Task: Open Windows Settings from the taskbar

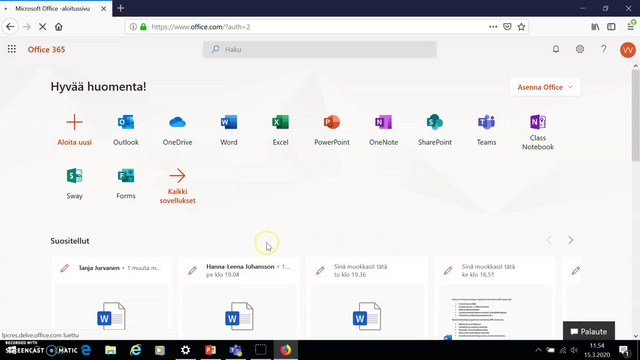Action: pyautogui.click(x=185, y=350)
